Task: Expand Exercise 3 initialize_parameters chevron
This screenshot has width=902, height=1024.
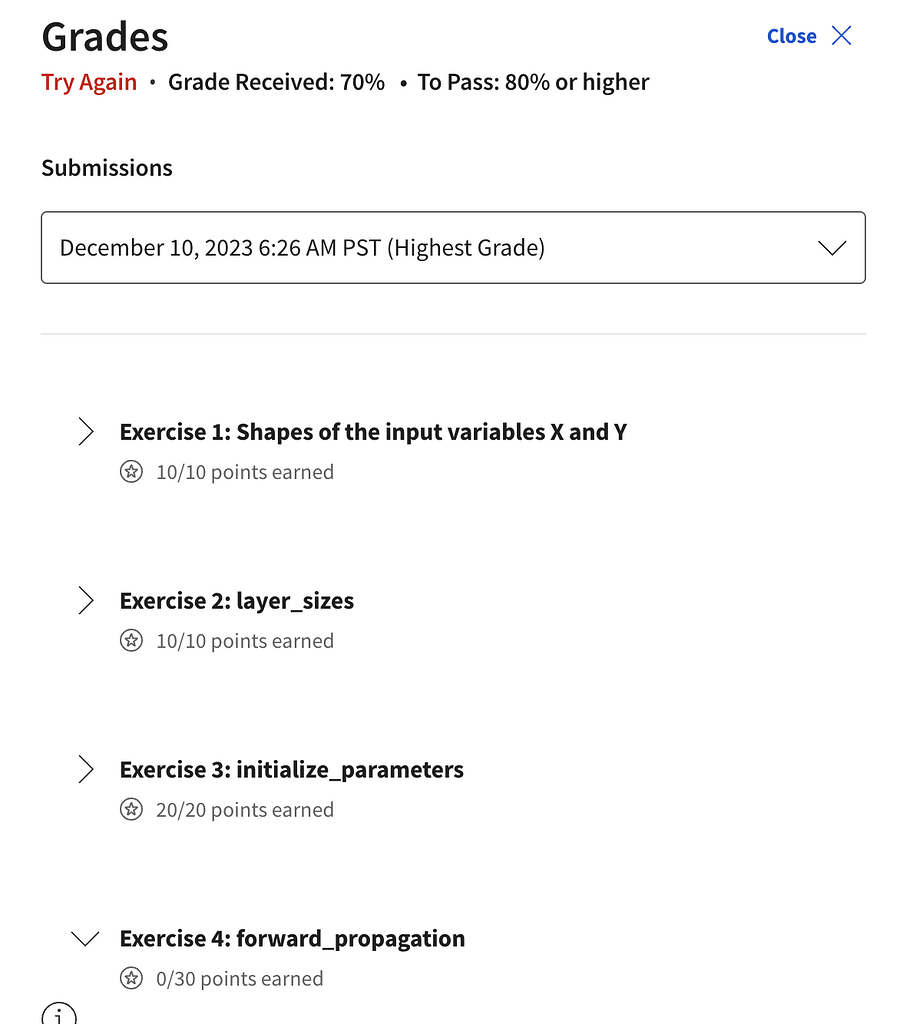Action: point(86,770)
